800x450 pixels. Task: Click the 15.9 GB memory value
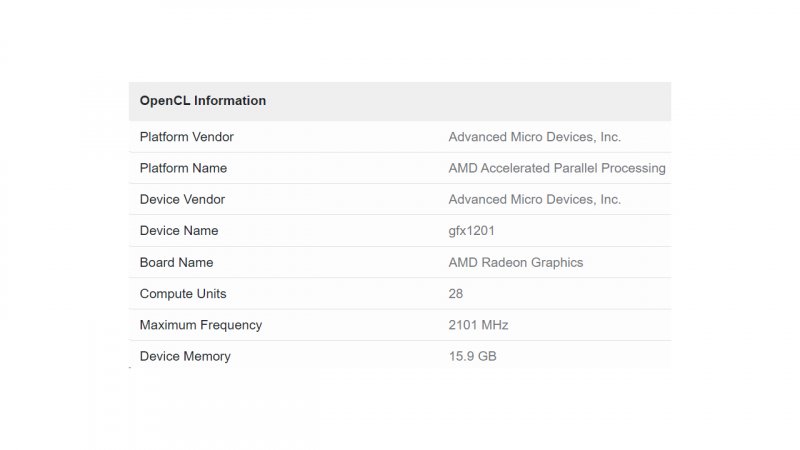[472, 356]
